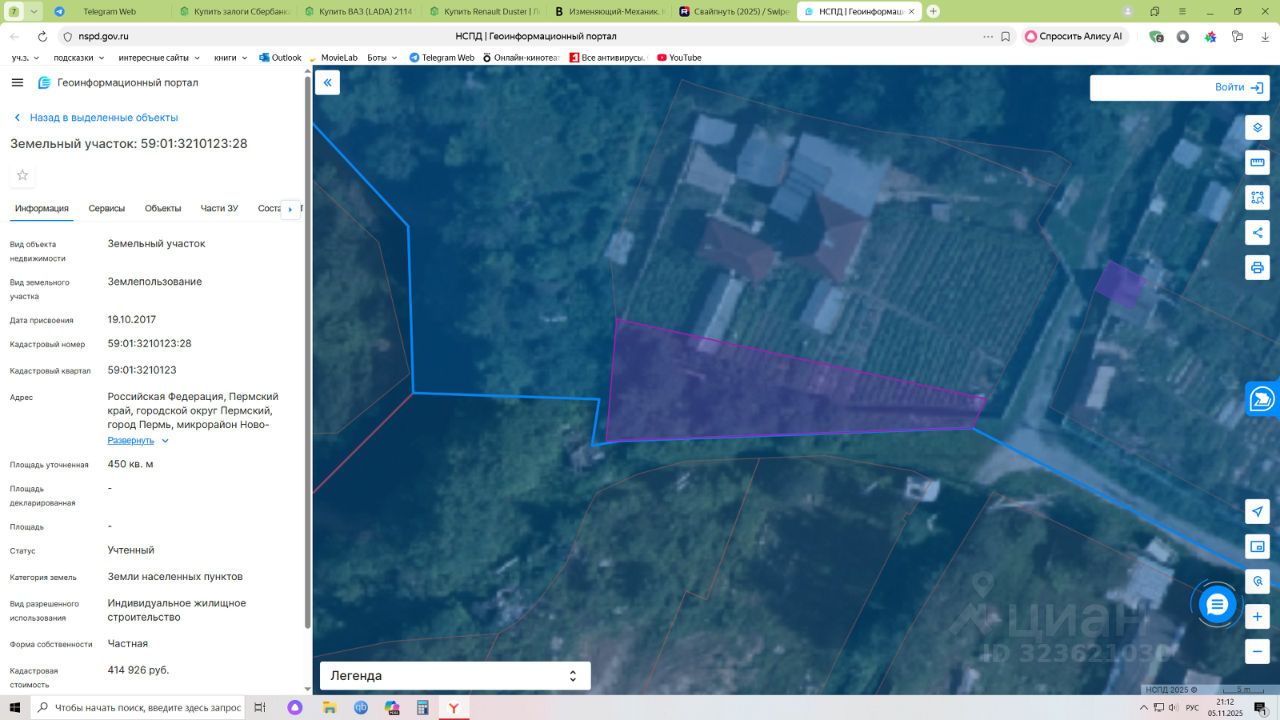The height and width of the screenshot is (720, 1280).
Task: Zoom out with the minus button
Action: point(1257,651)
